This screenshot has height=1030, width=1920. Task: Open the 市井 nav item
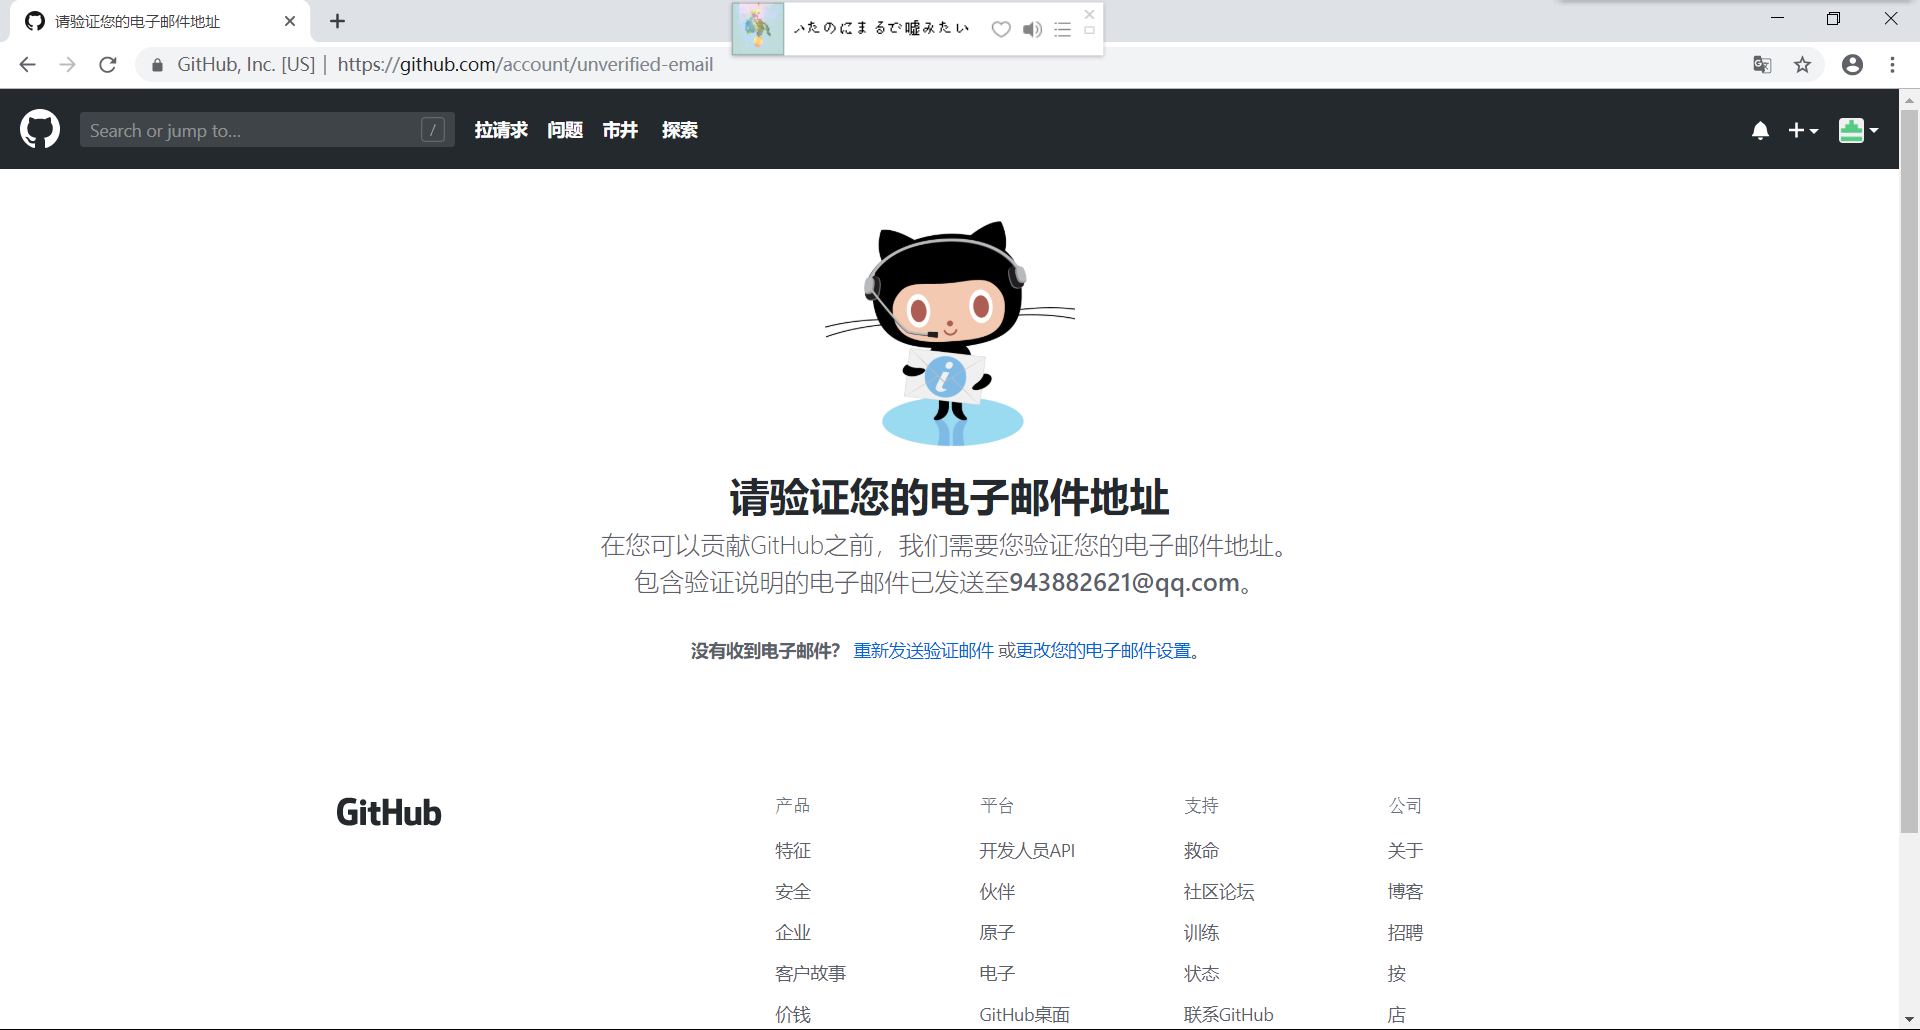(x=620, y=130)
